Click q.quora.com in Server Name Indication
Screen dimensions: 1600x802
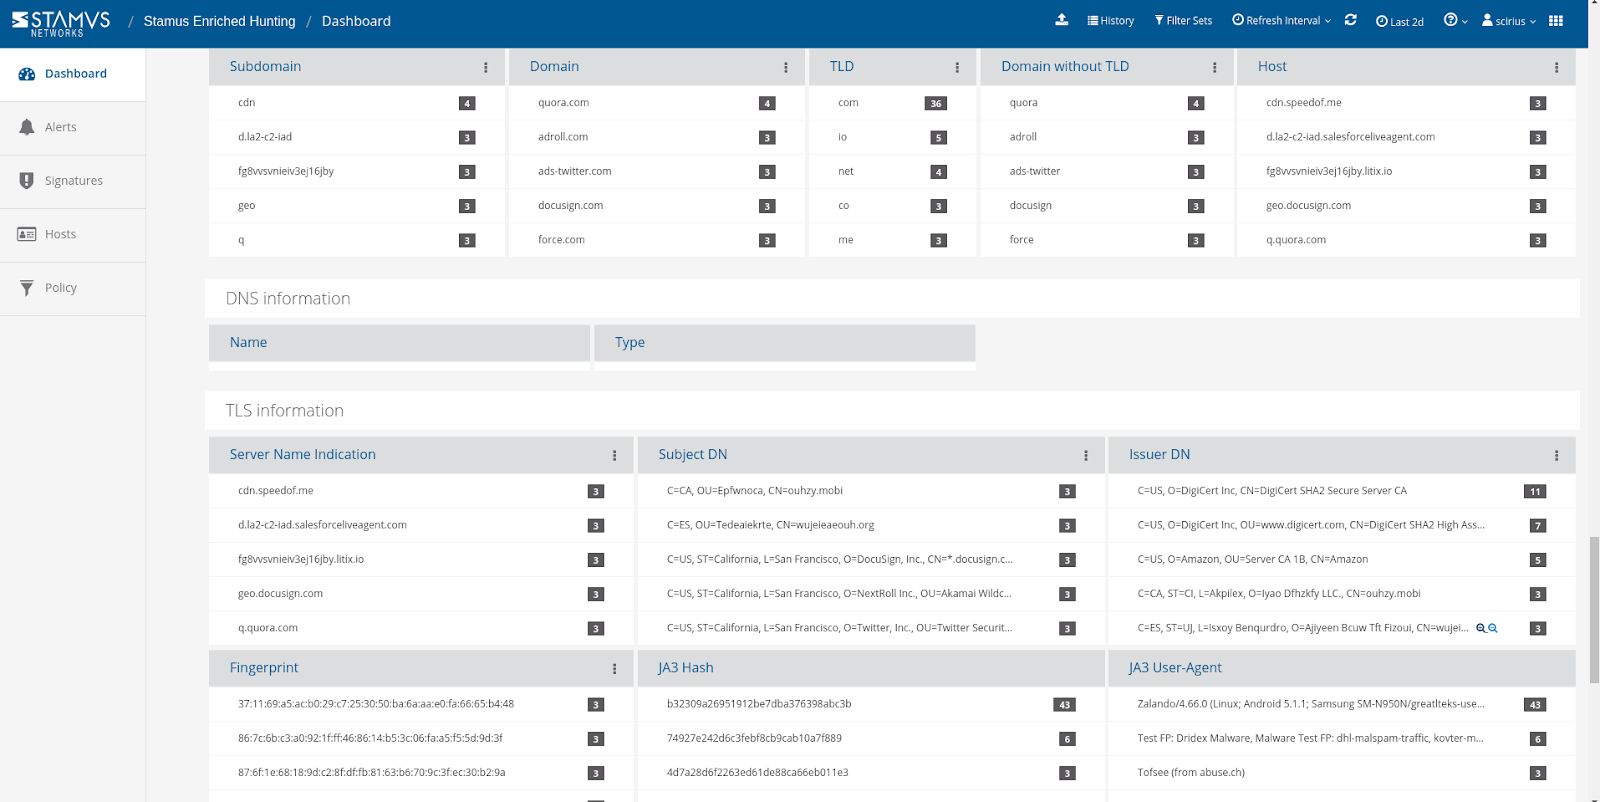(x=268, y=628)
